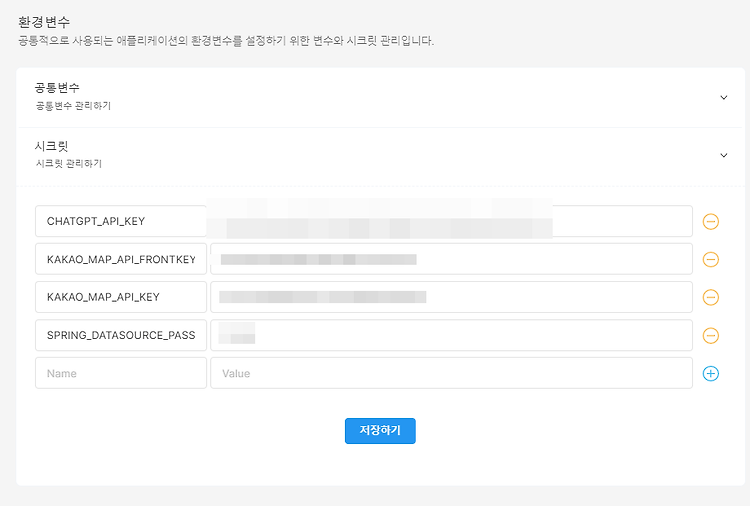Screen dimensions: 750x506
Task: Edit the CHATGPT_API_KEY name field
Action: tap(121, 221)
